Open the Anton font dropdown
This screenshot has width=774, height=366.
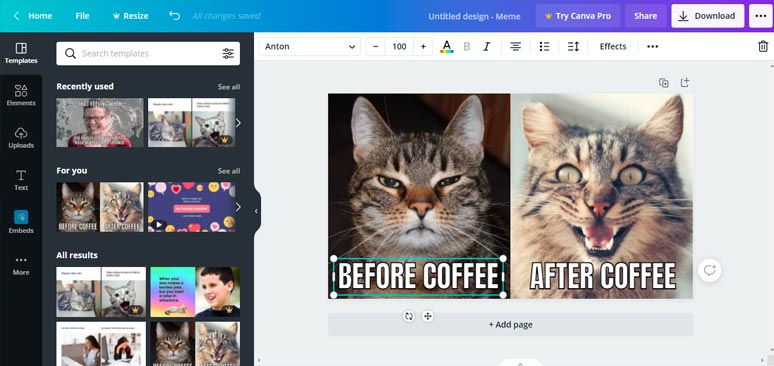pyautogui.click(x=310, y=46)
